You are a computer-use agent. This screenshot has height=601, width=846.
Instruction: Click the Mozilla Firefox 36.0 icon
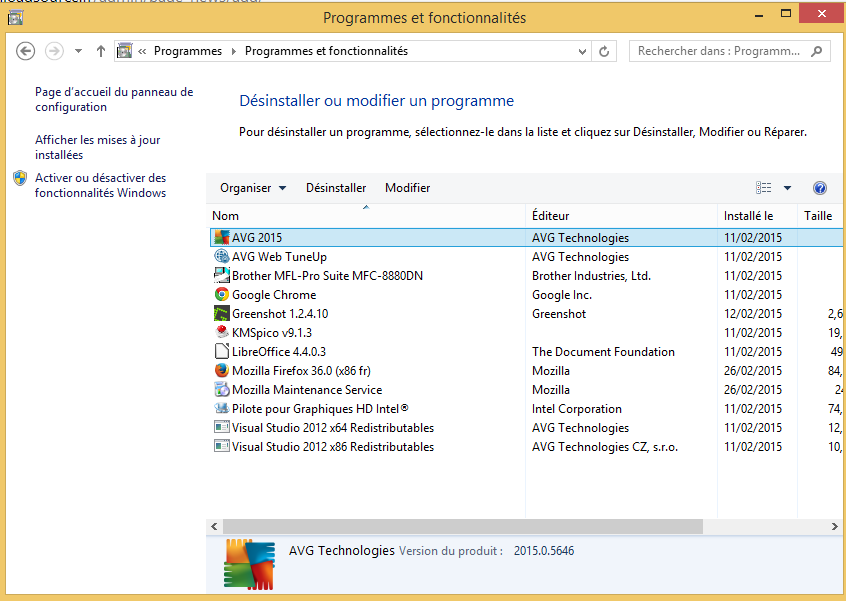[x=222, y=371]
